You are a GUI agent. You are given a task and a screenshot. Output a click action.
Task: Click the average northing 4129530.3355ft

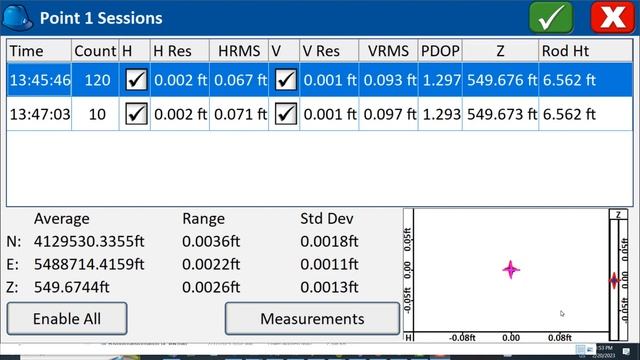(89, 242)
